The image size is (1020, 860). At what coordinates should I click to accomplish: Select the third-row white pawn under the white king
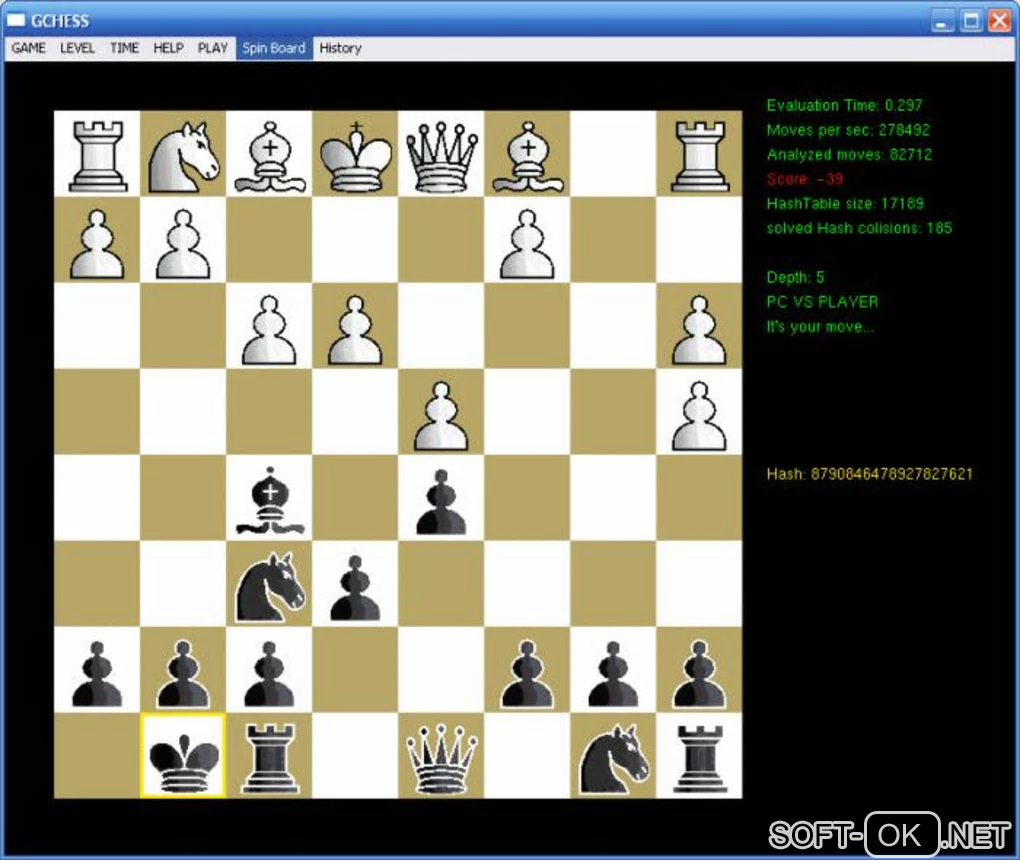(x=356, y=329)
